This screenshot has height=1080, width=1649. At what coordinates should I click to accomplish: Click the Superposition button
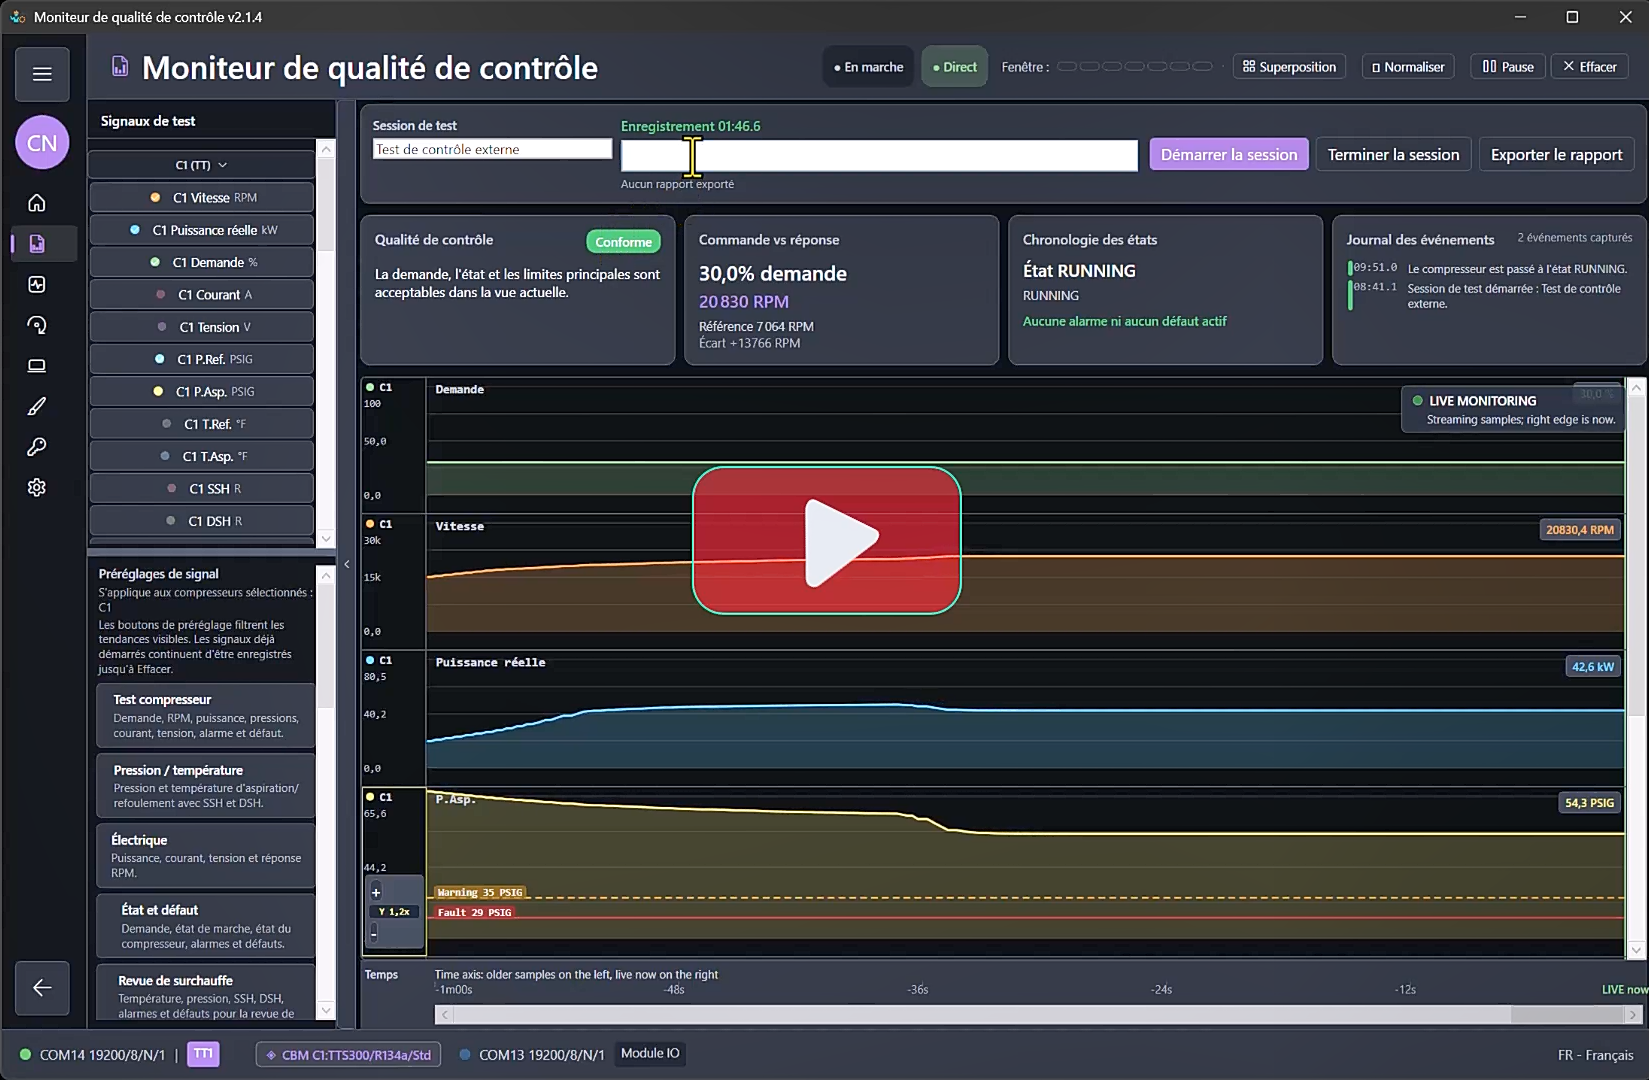click(x=1289, y=67)
